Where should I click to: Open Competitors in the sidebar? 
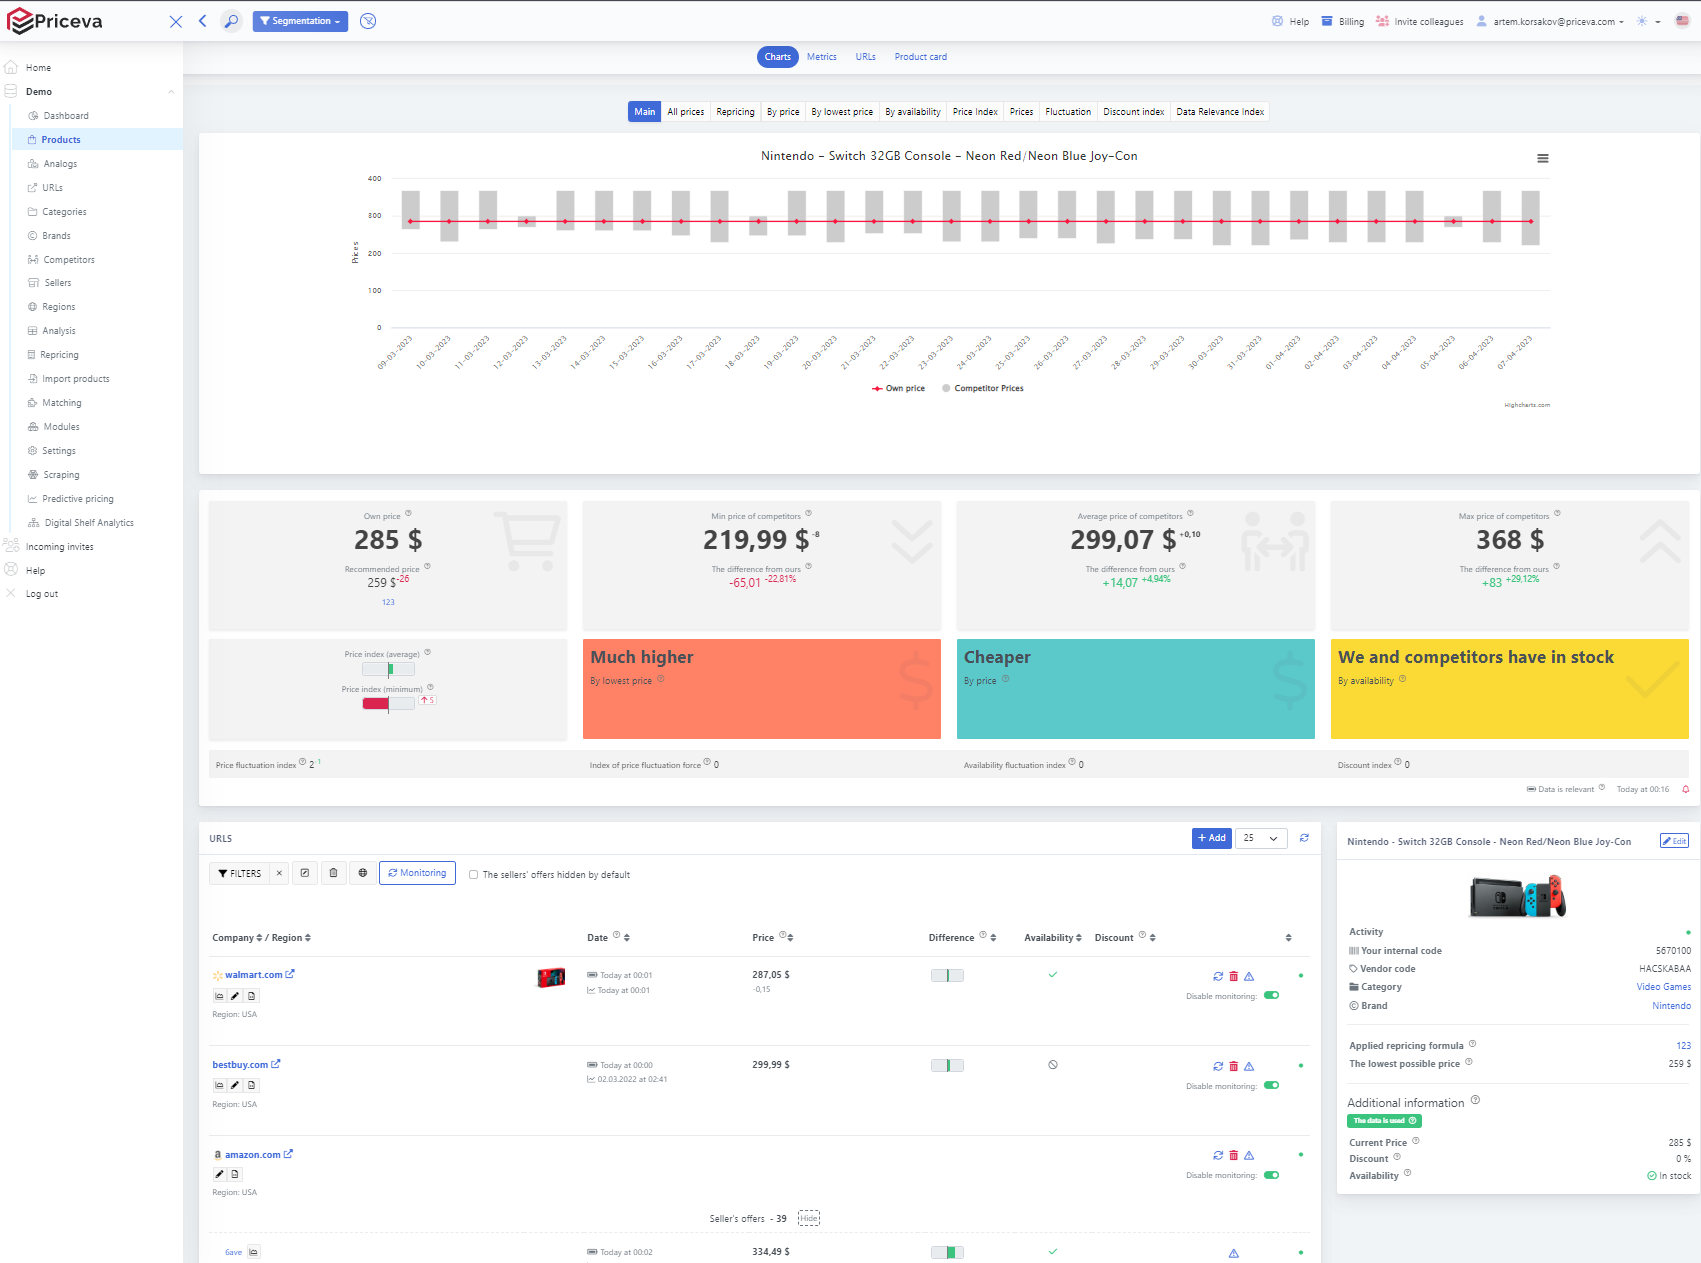[69, 260]
